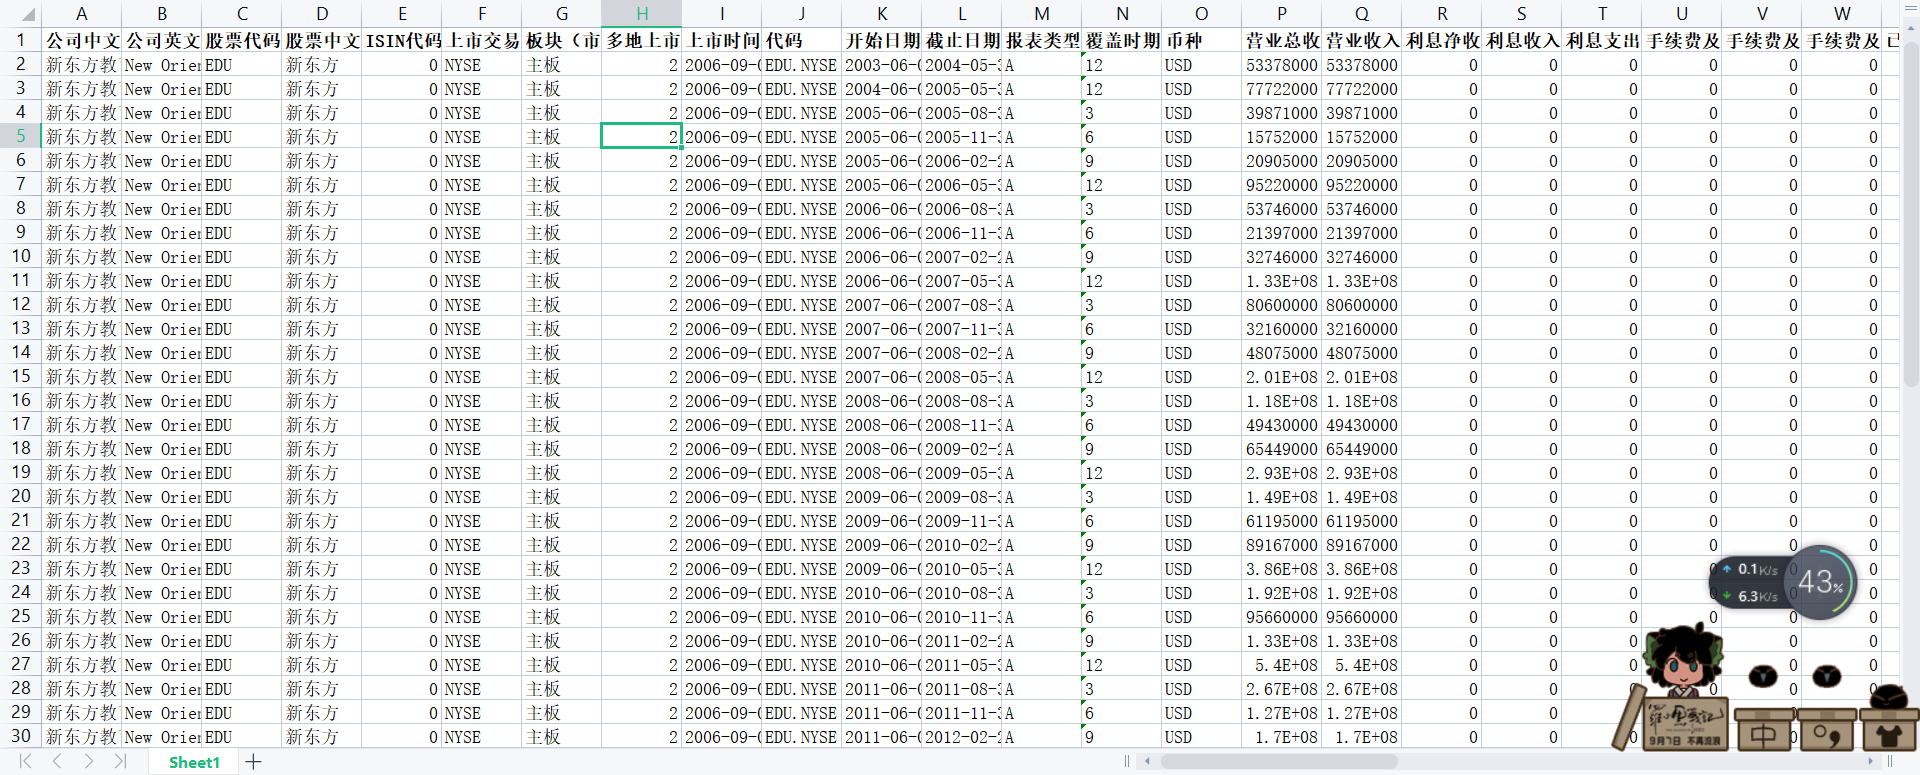This screenshot has width=1920, height=775.
Task: Select column A header
Action: [x=81, y=14]
